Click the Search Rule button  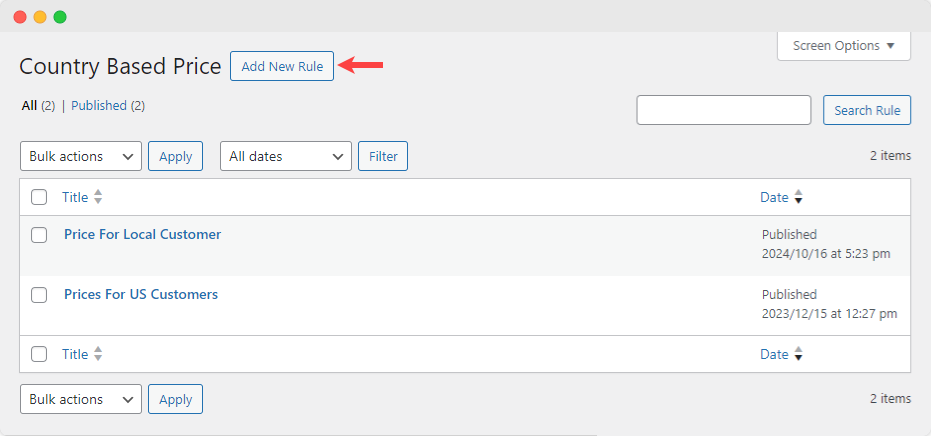pyautogui.click(x=866, y=110)
